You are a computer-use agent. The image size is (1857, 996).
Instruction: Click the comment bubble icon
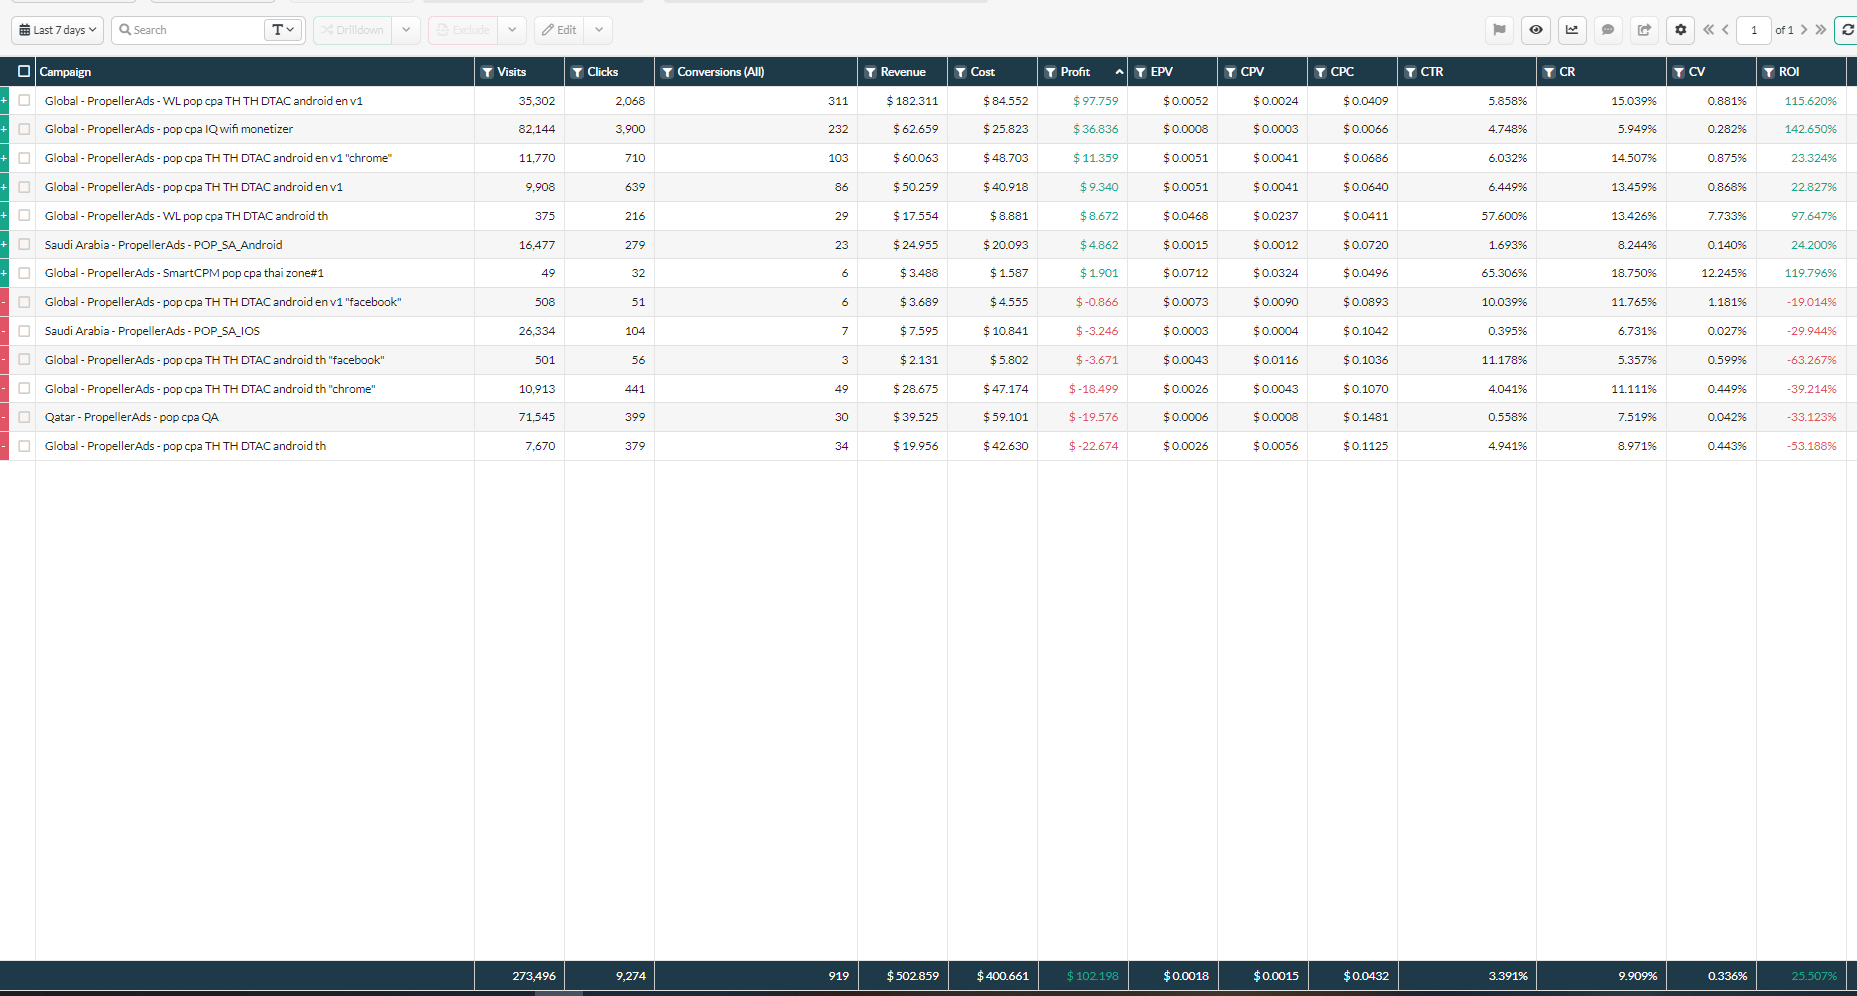1608,30
